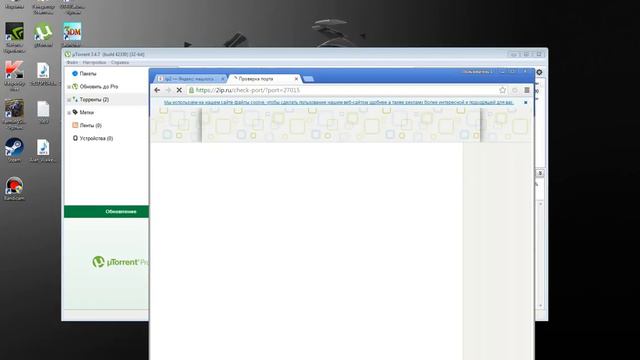The height and width of the screenshot is (360, 640).
Task: Close the Проверка порта tab
Action: 296,78
